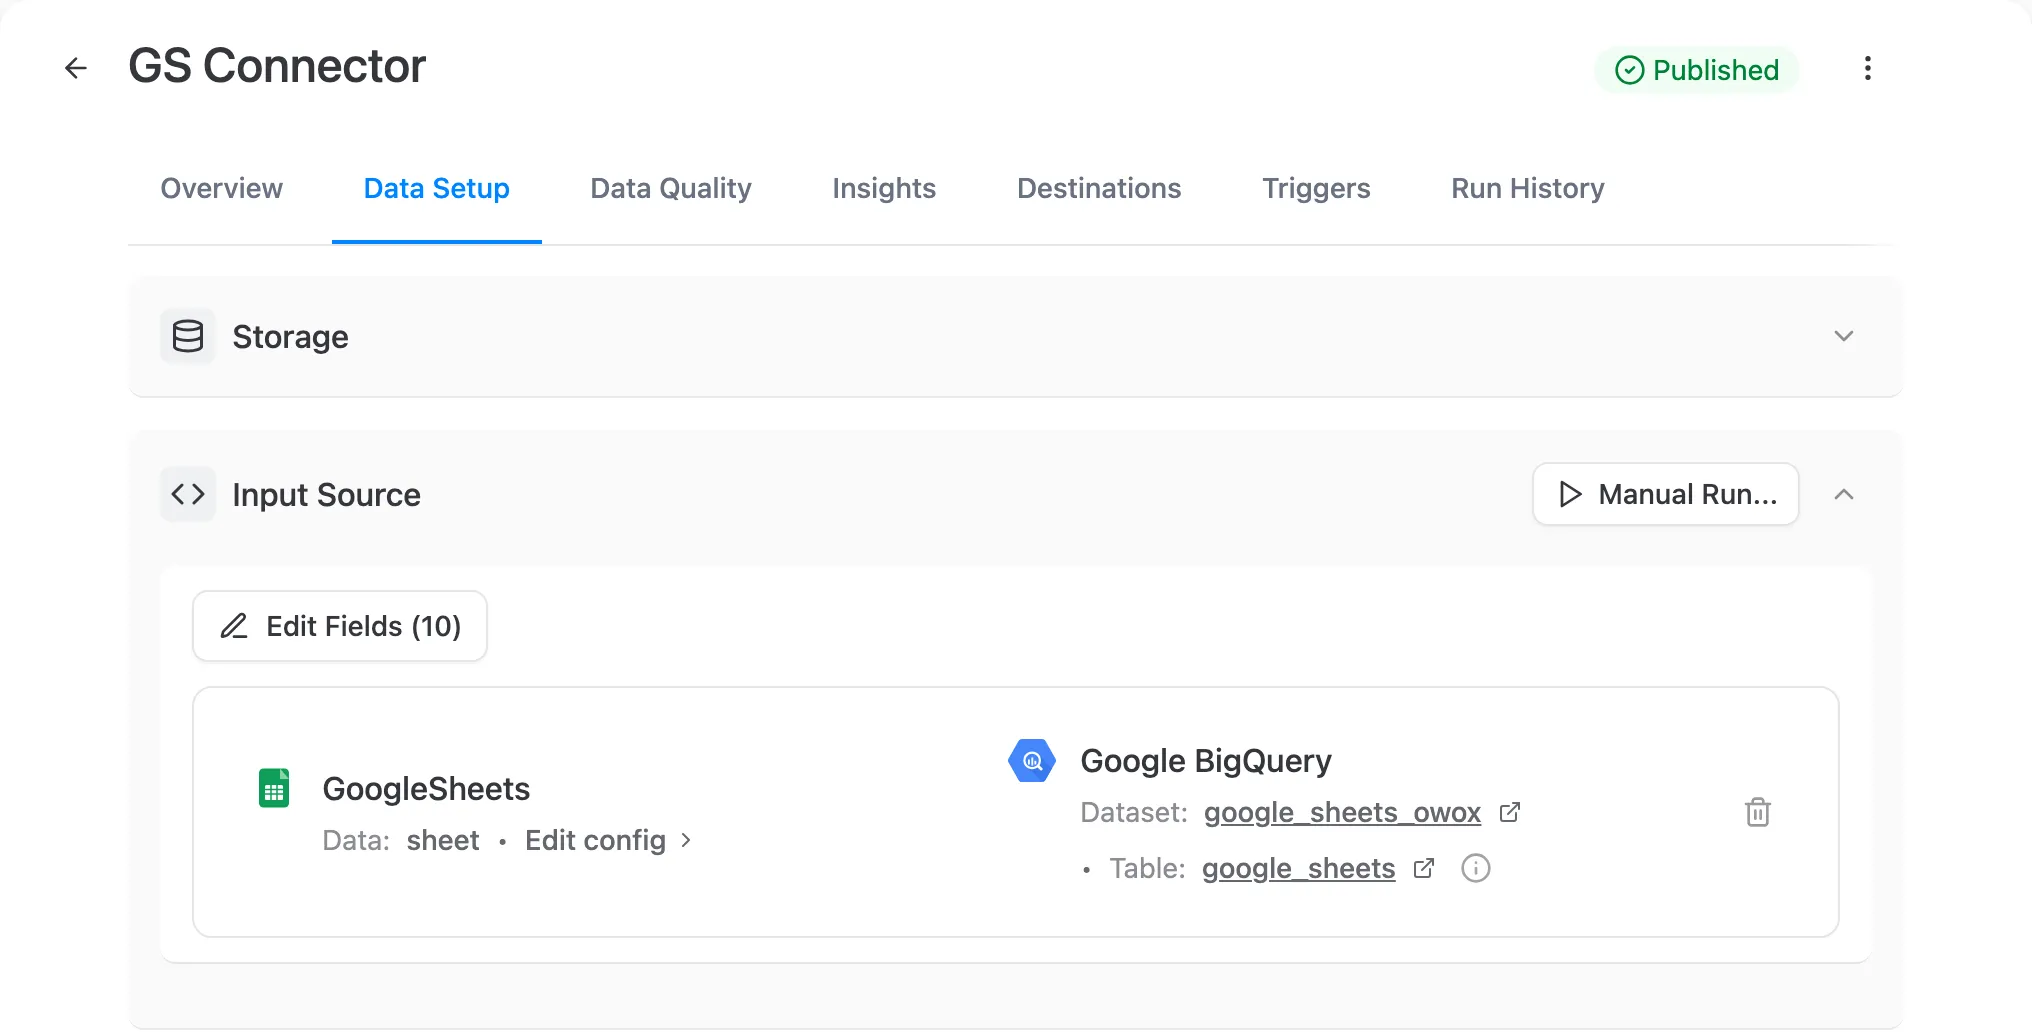Screen dimensions: 2032x1036
Task: Delete the source with the trash icon
Action: click(x=1758, y=812)
